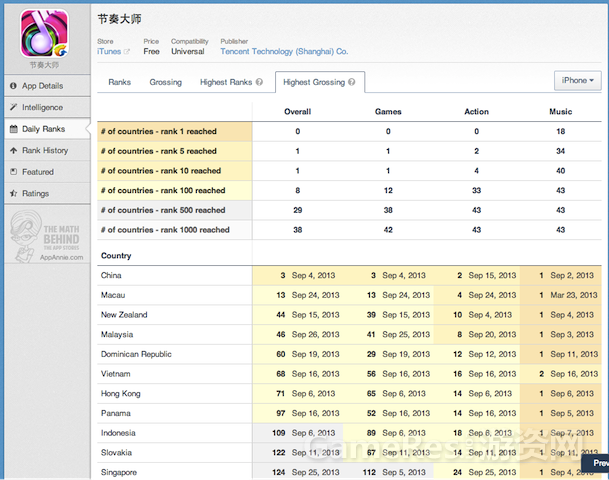Follow the iTunes store link
Screen dimensions: 609x480
[109, 52]
